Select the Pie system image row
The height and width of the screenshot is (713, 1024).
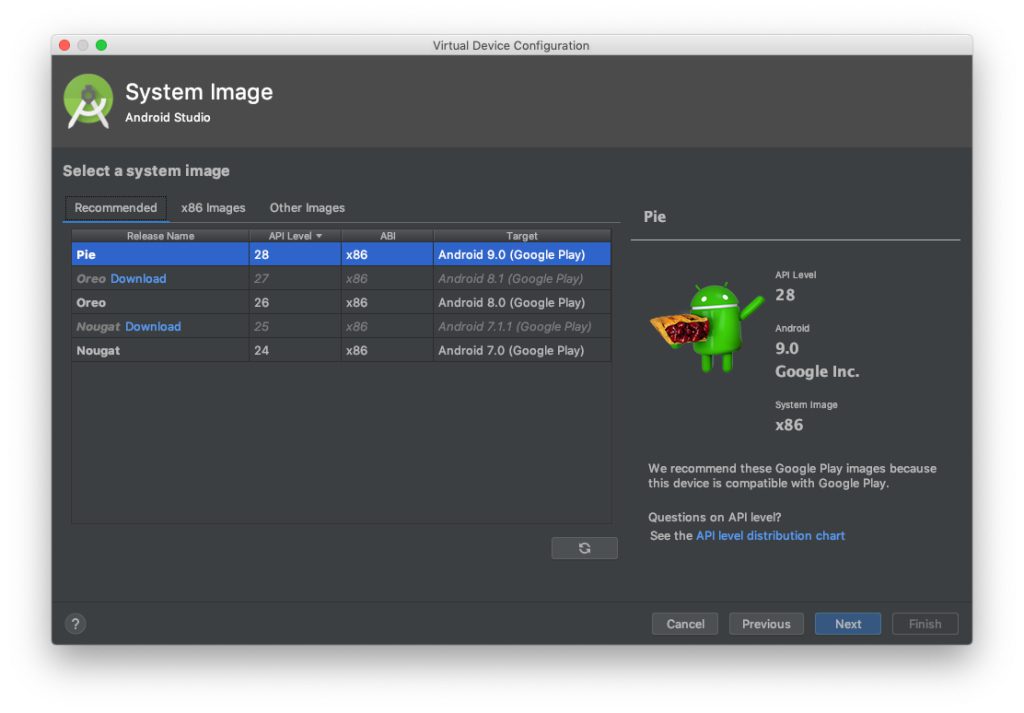(x=341, y=254)
